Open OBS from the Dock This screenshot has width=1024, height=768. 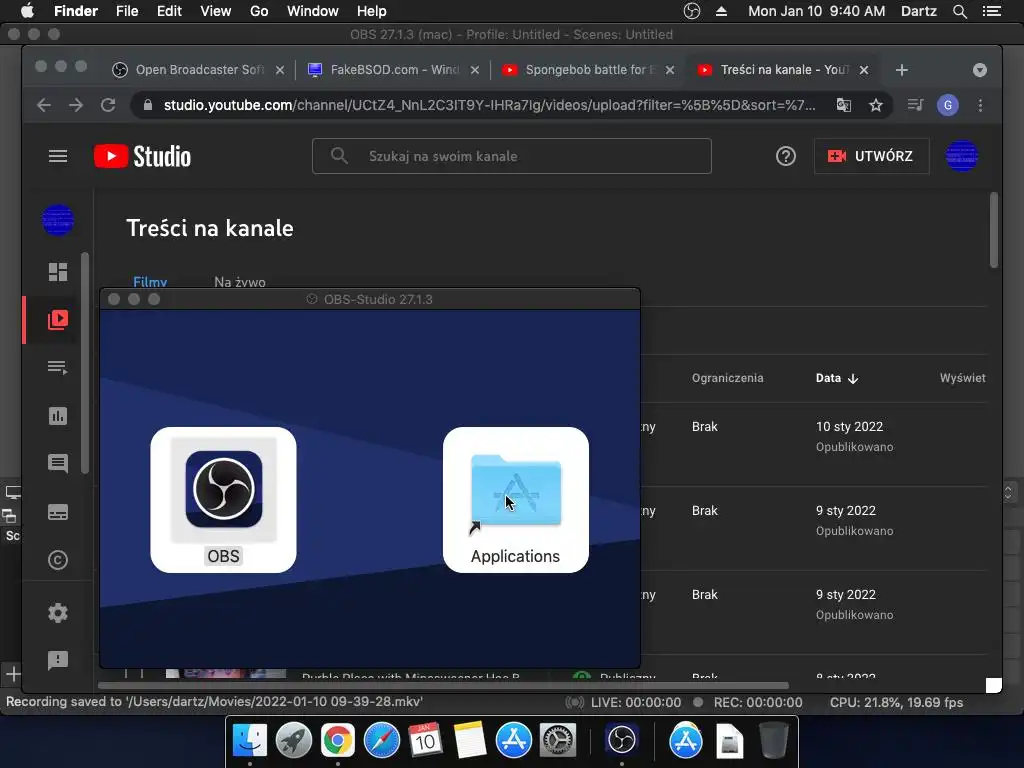[621, 741]
